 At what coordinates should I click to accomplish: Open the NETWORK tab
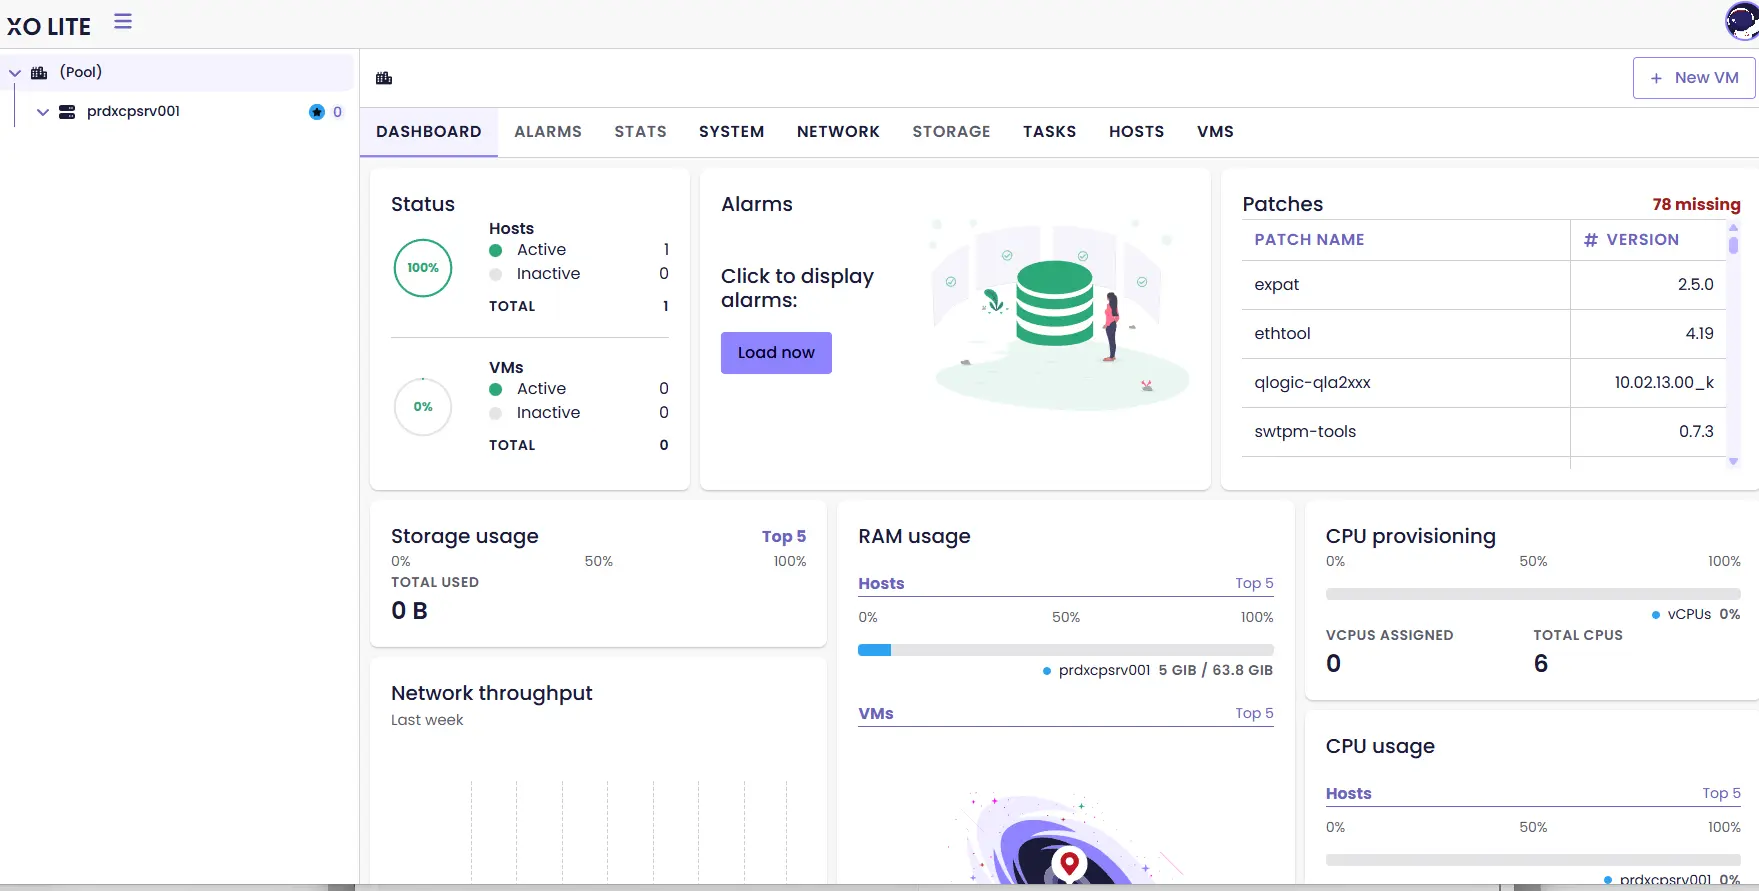tap(838, 132)
